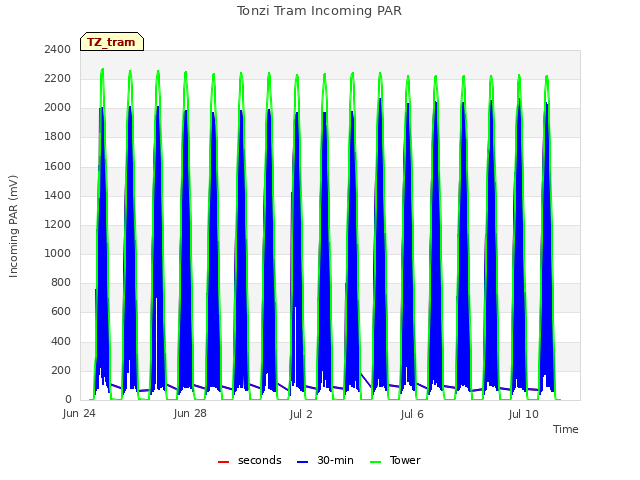Click the 0 y-axis tick label
The height and width of the screenshot is (480, 640).
(x=68, y=400)
